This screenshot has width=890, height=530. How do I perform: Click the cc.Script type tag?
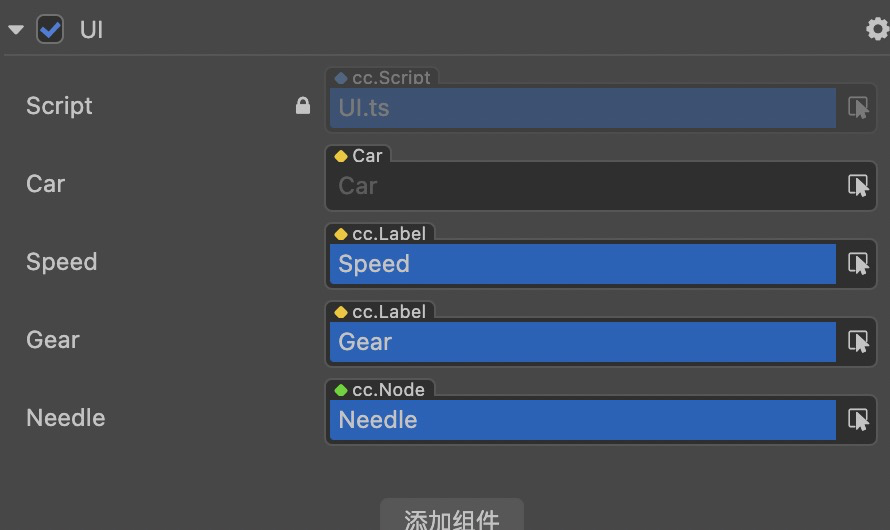(x=383, y=78)
